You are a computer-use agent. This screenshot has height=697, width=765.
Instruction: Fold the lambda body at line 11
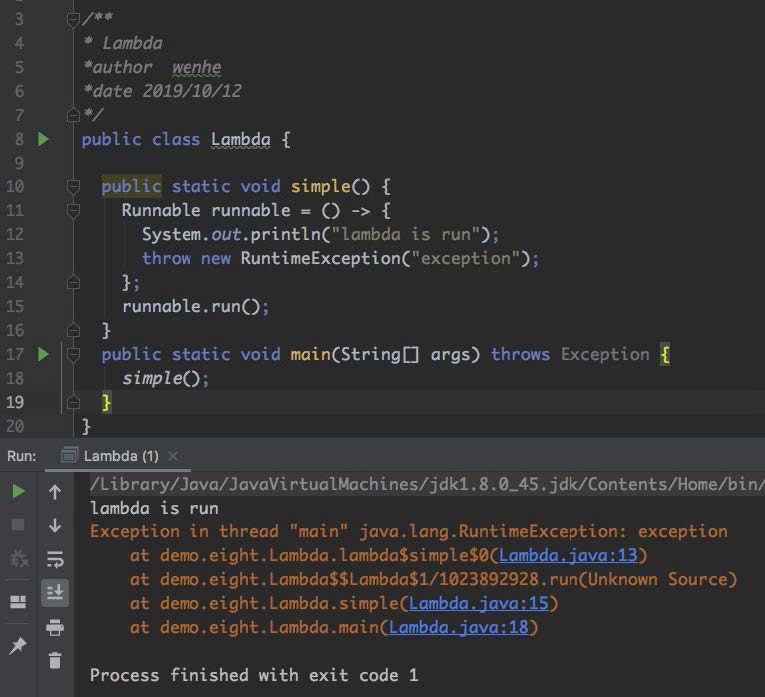(x=73, y=210)
